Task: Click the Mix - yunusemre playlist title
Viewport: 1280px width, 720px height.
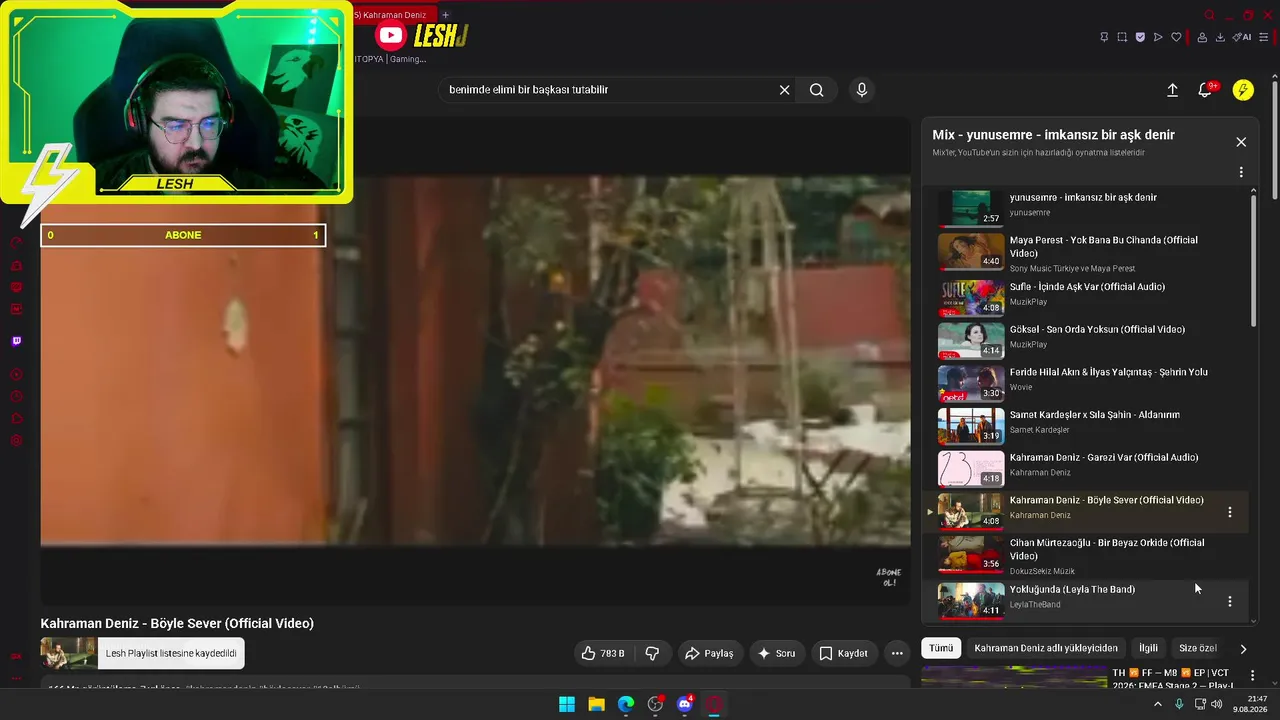Action: [x=1053, y=135]
